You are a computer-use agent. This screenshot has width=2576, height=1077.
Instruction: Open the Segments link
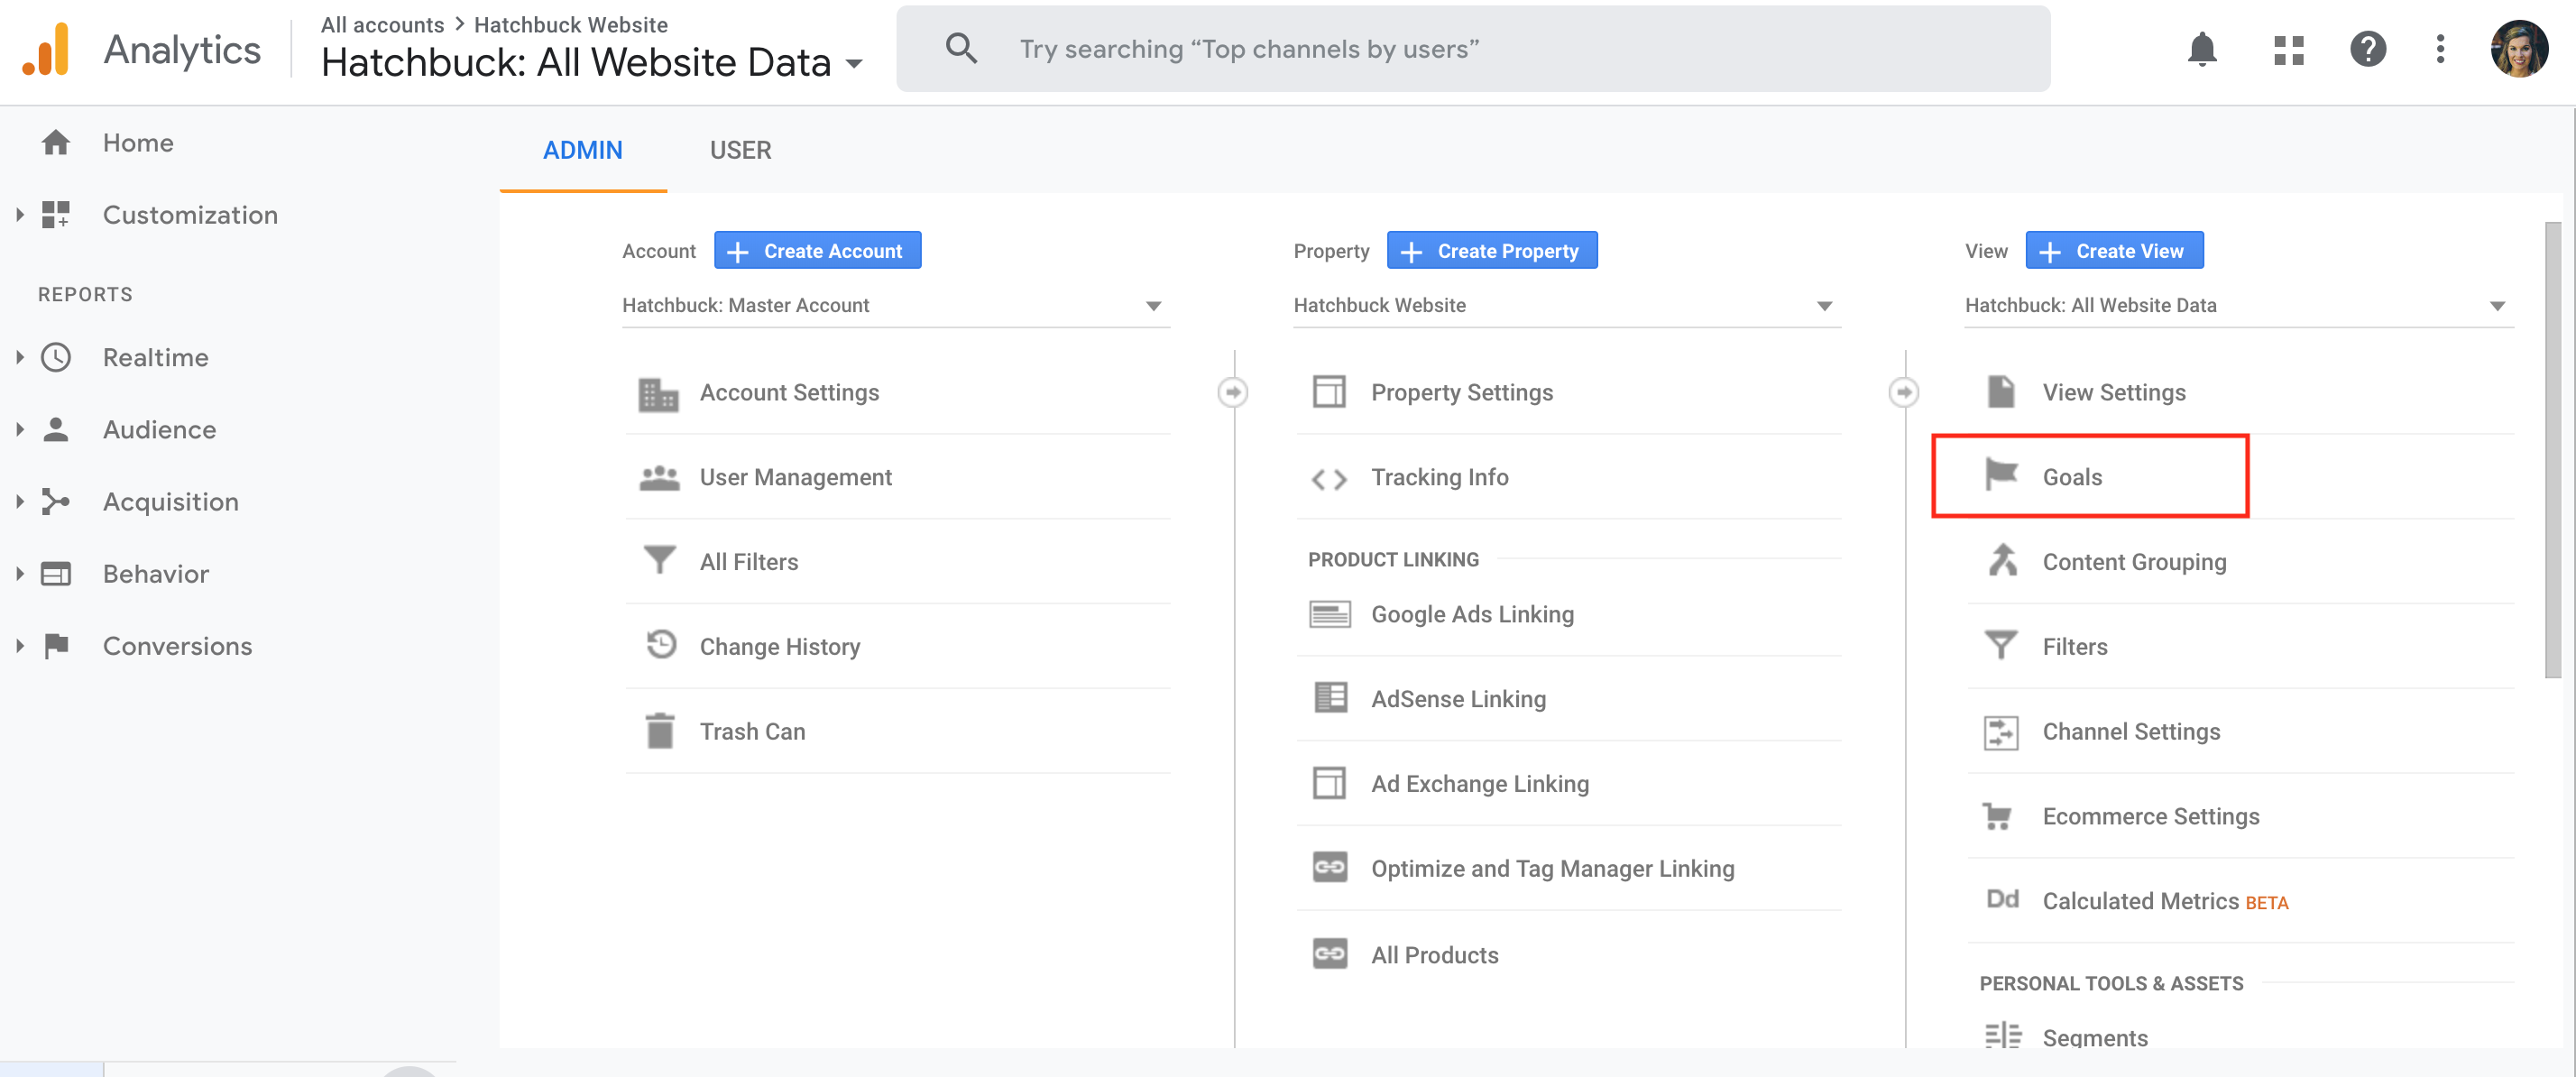point(2094,1038)
